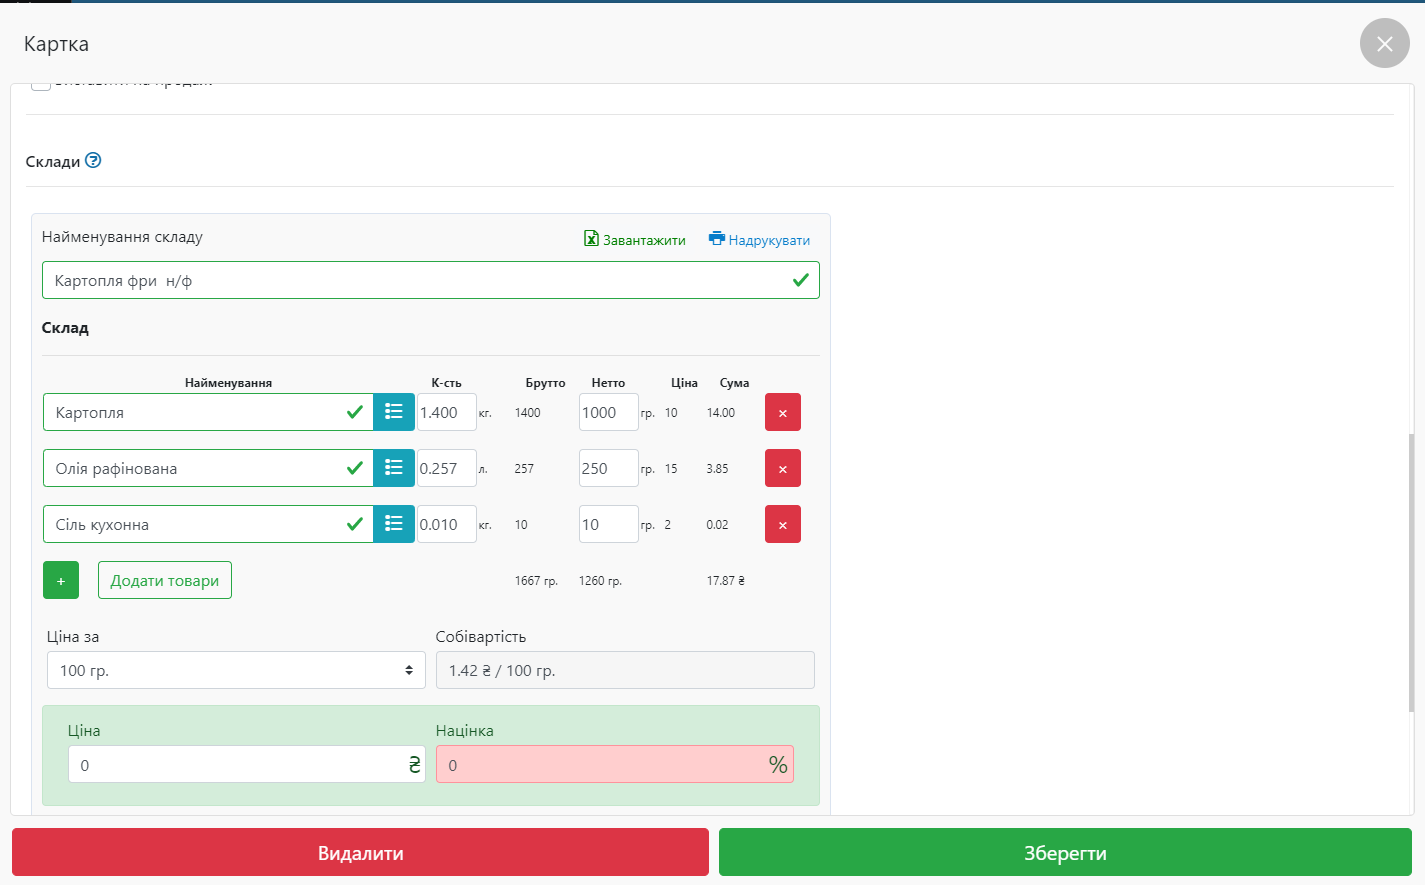Toggle the partially hidden checkbox at top

(x=40, y=86)
